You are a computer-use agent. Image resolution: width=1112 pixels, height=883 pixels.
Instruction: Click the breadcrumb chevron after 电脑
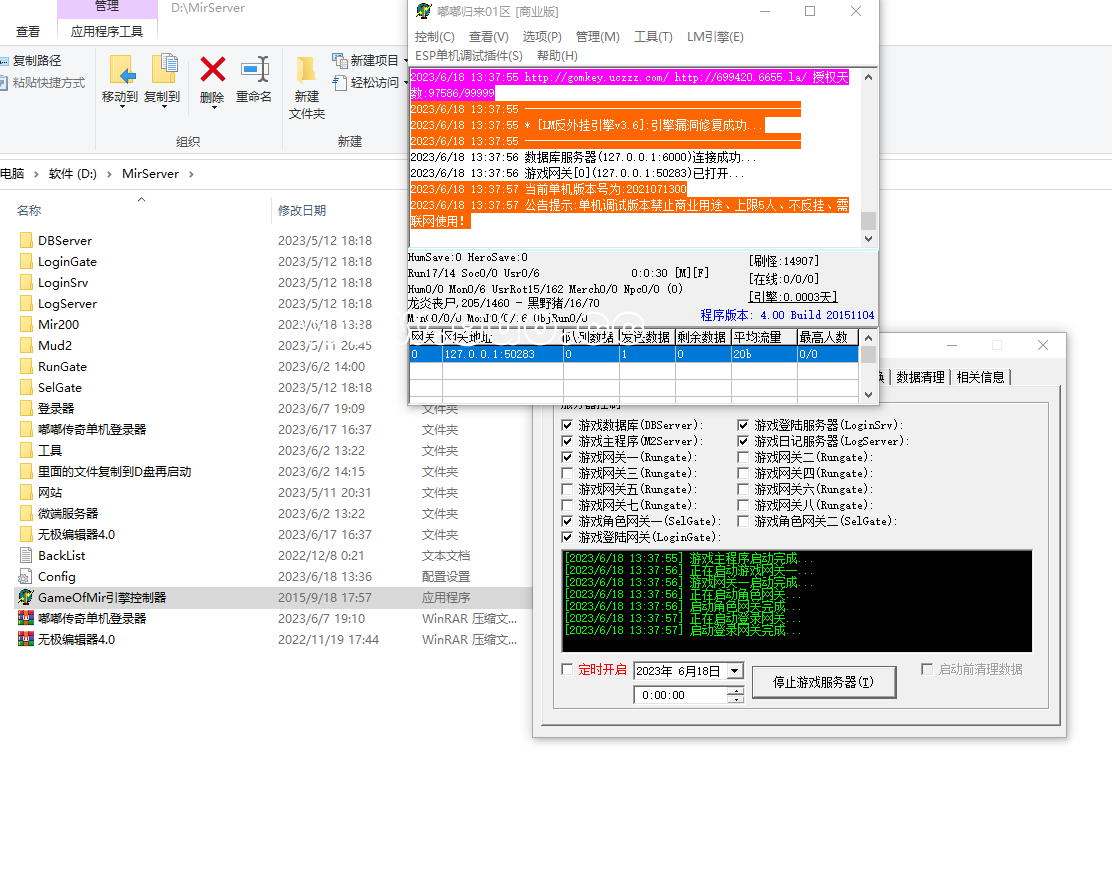coord(36,174)
